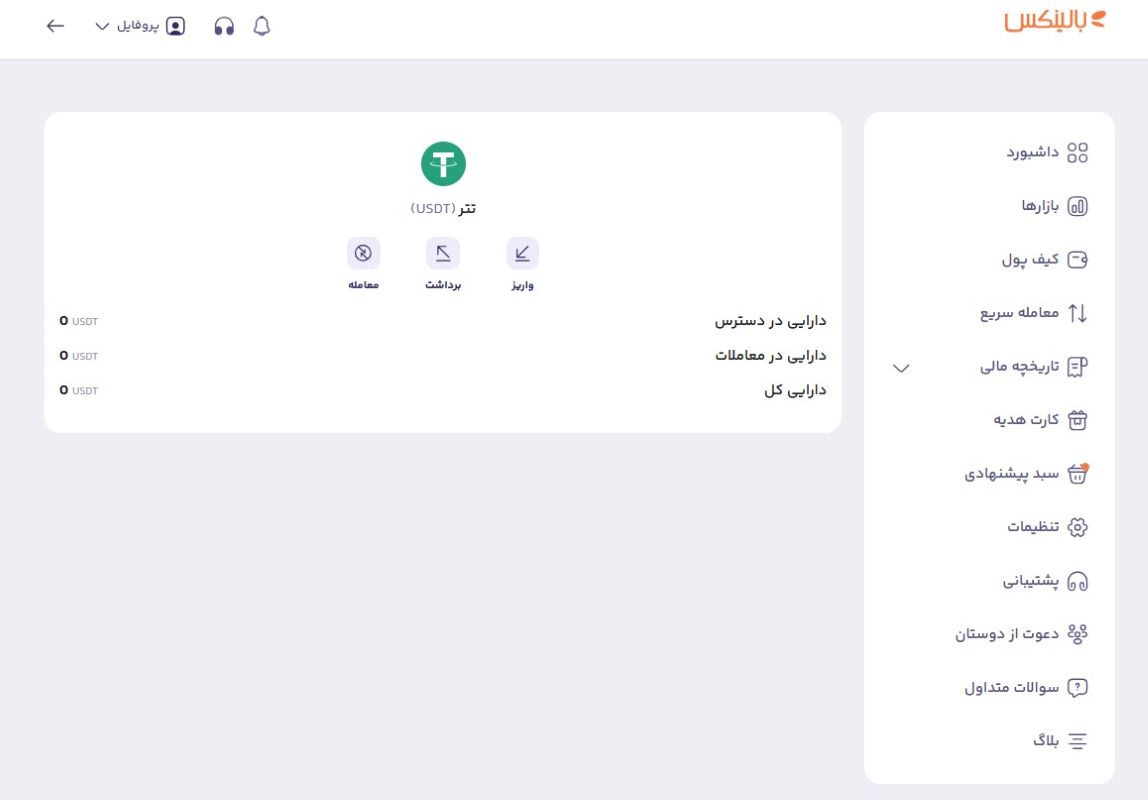Image resolution: width=1148 pixels, height=800 pixels.
Task: Click دارایی کل label
Action: (x=795, y=390)
